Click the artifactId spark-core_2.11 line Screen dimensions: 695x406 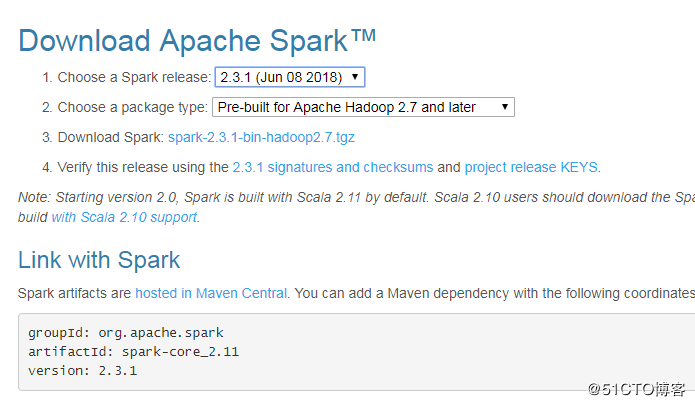point(134,351)
